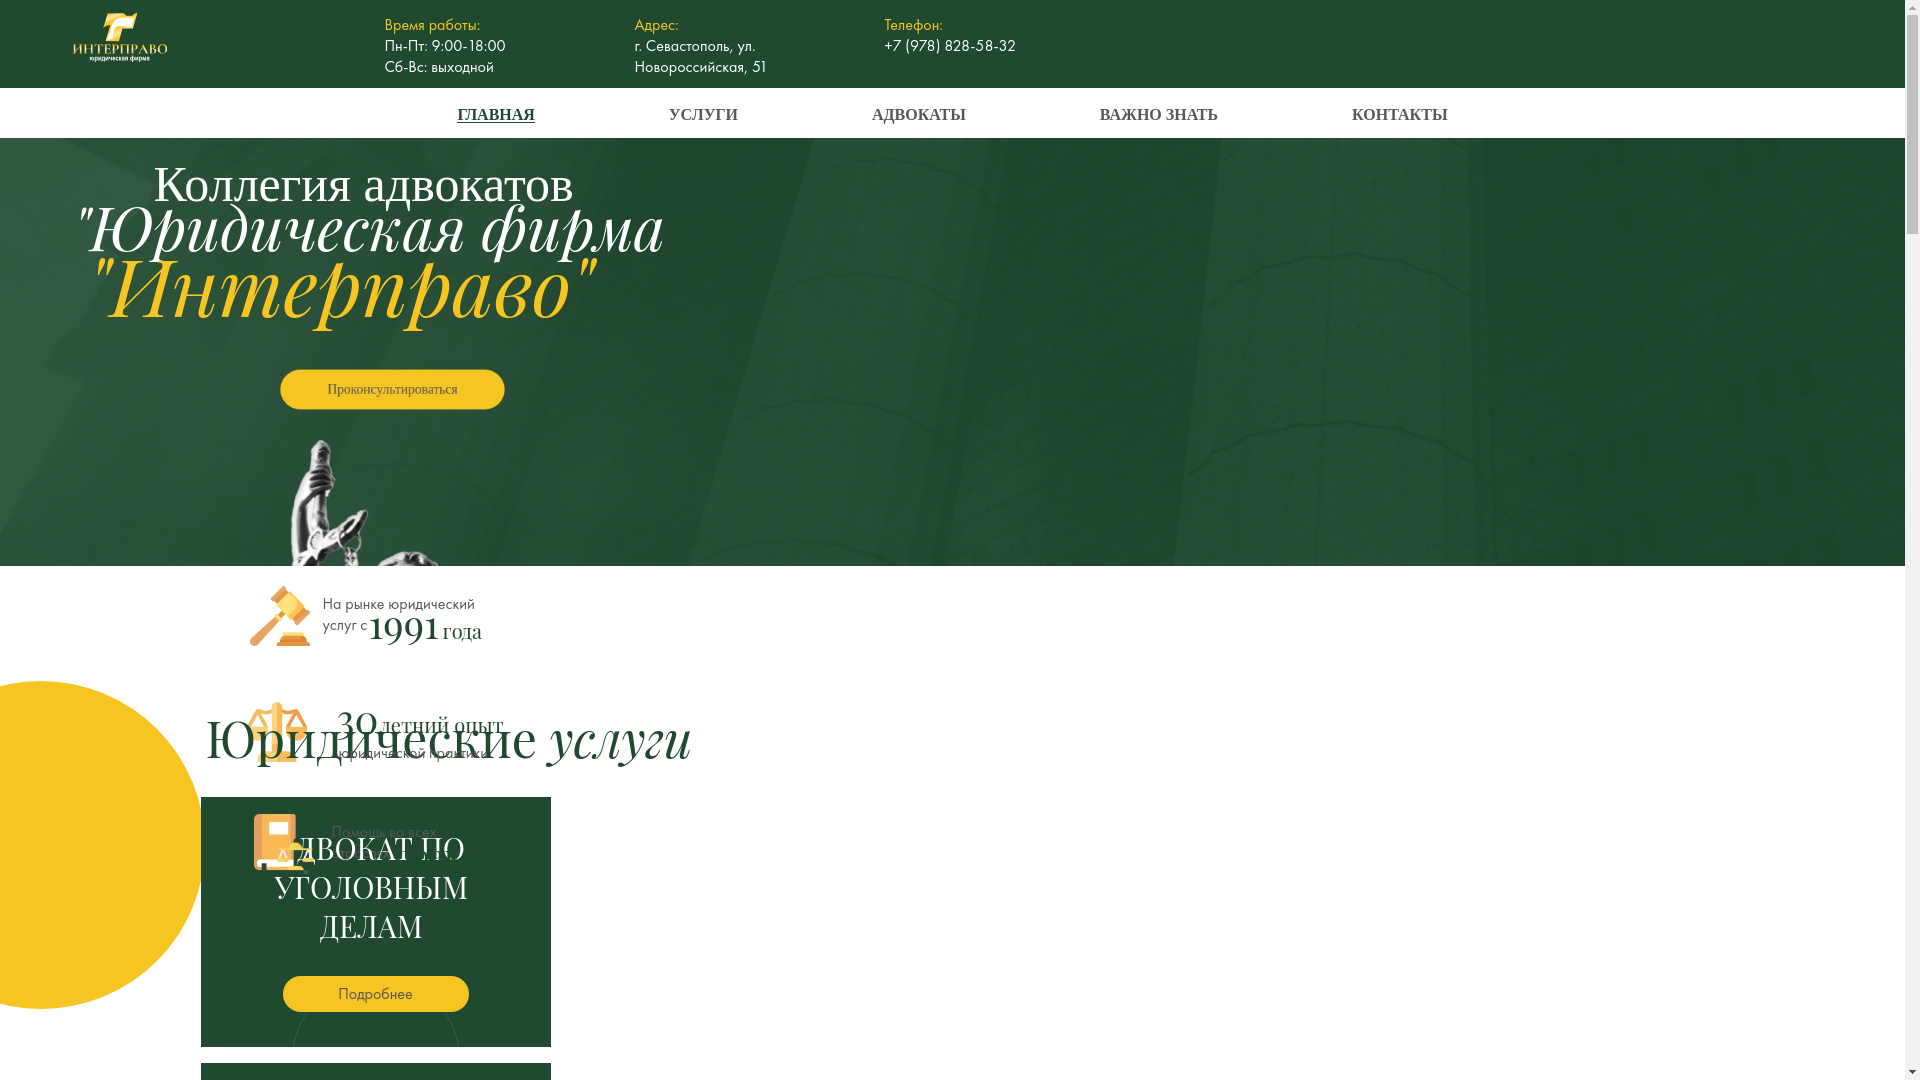The image size is (1920, 1080).
Task: Open the ВАЖНО ЗНАТЬ section
Action: (x=1159, y=115)
